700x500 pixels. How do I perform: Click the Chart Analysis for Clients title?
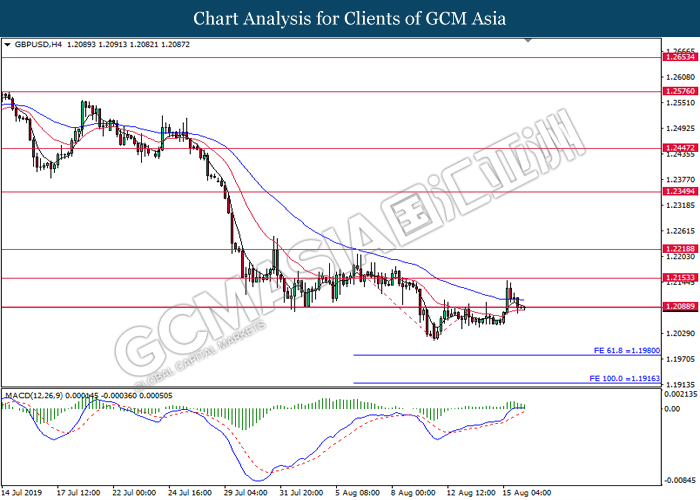point(350,19)
